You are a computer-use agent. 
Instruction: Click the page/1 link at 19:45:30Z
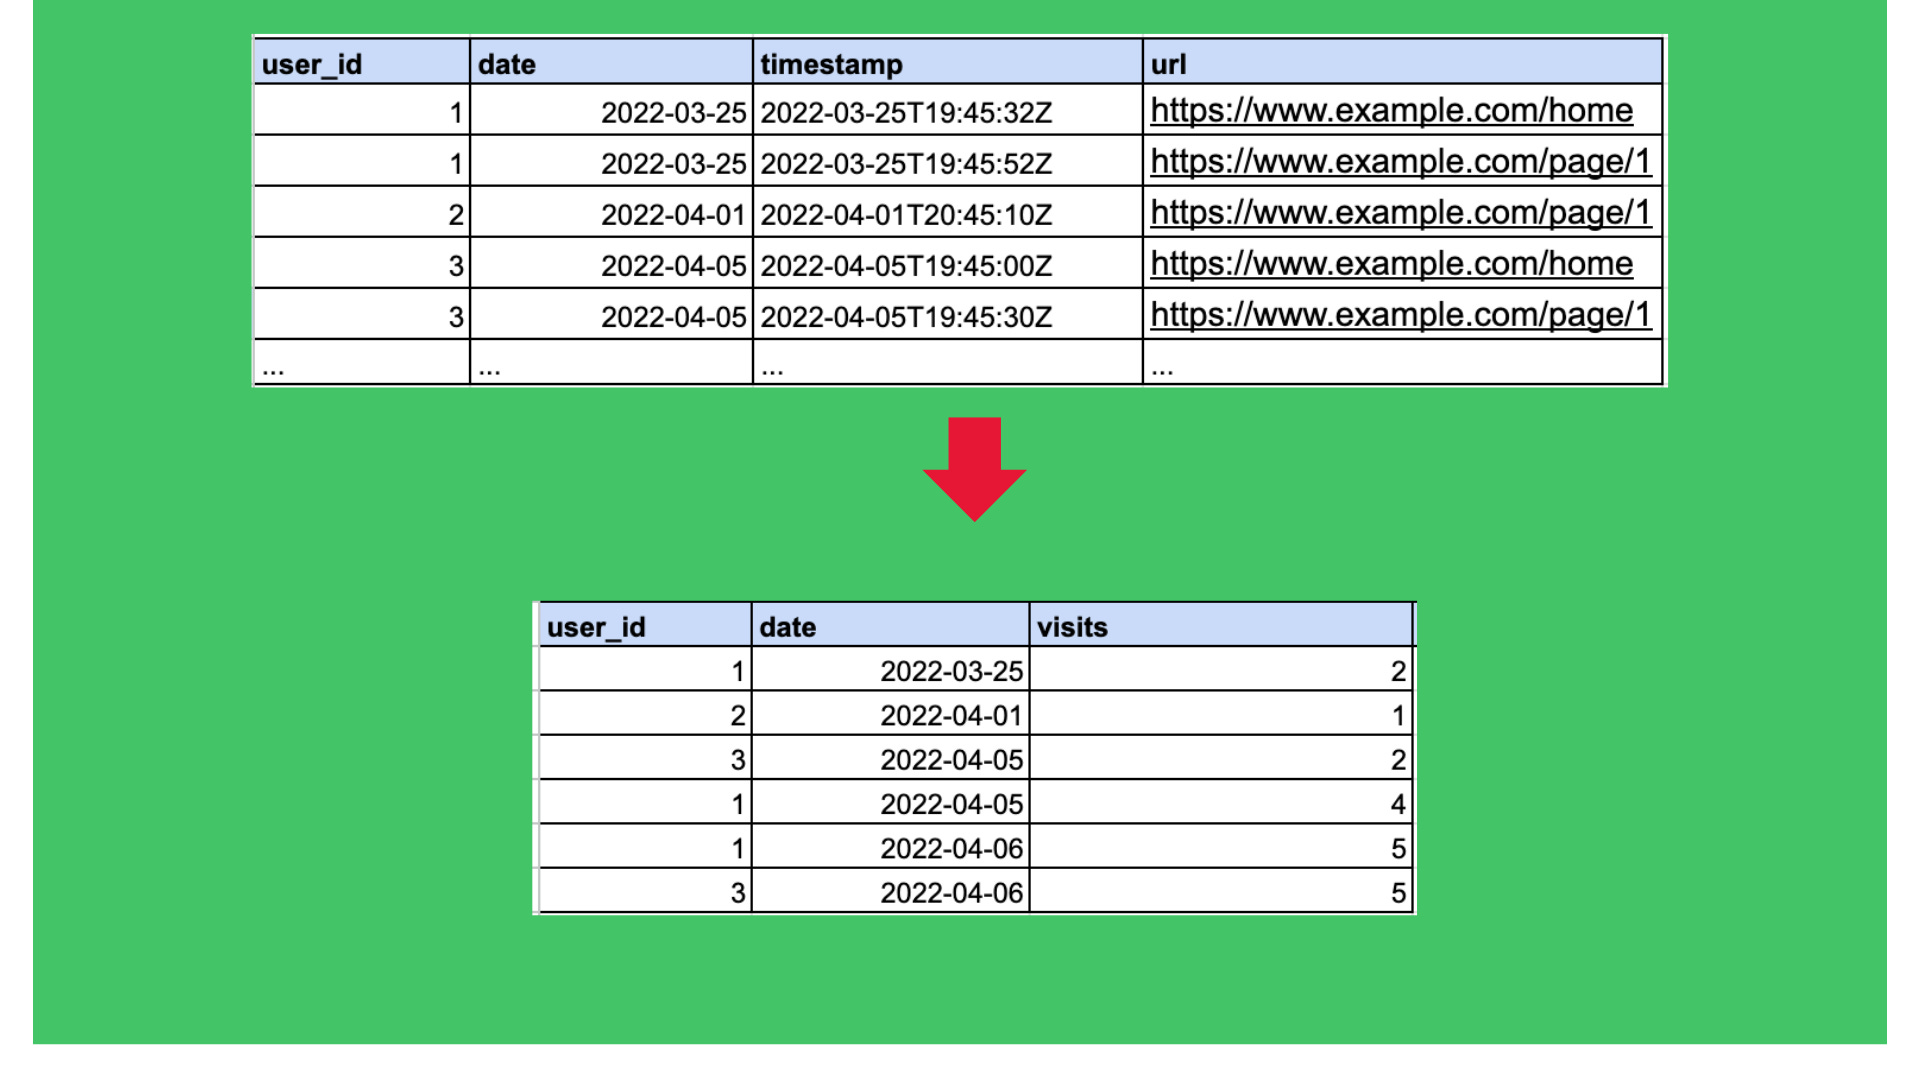(x=1399, y=315)
